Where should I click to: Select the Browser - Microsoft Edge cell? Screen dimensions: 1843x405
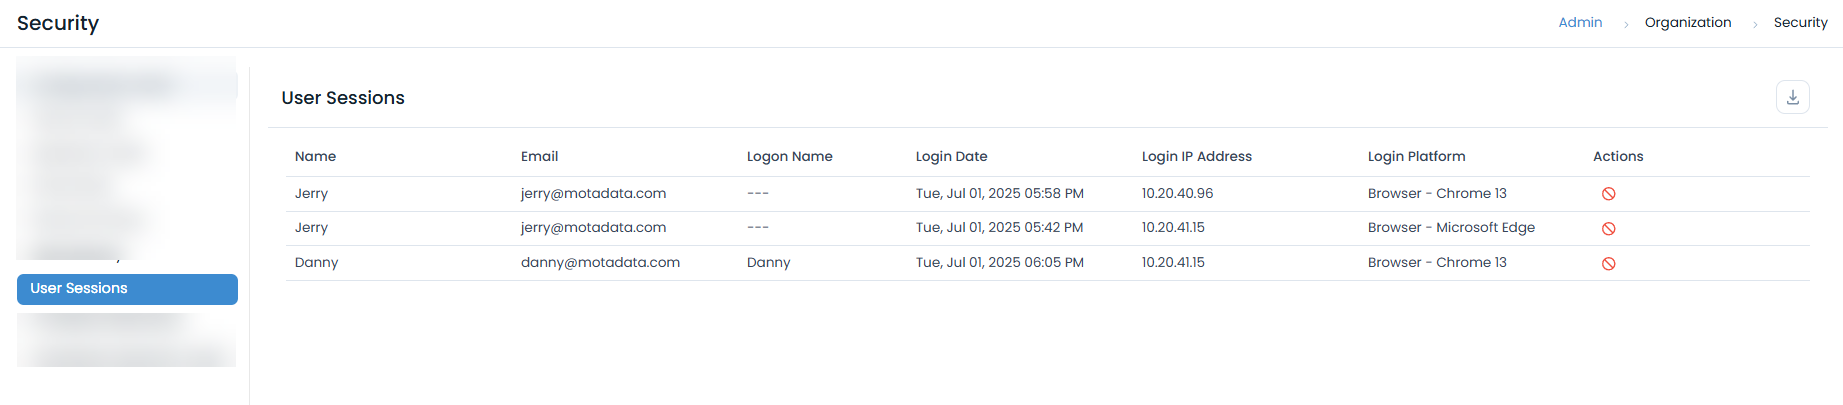(x=1451, y=227)
